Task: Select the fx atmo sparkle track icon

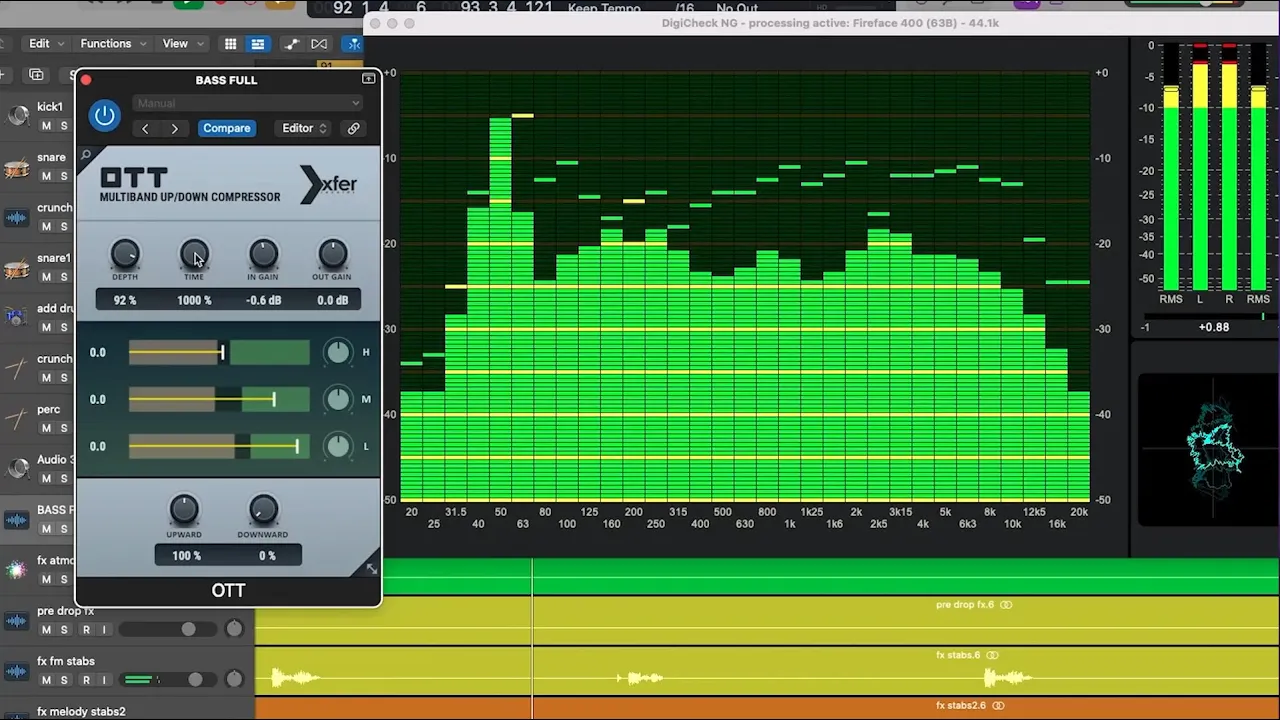Action: coord(16,570)
